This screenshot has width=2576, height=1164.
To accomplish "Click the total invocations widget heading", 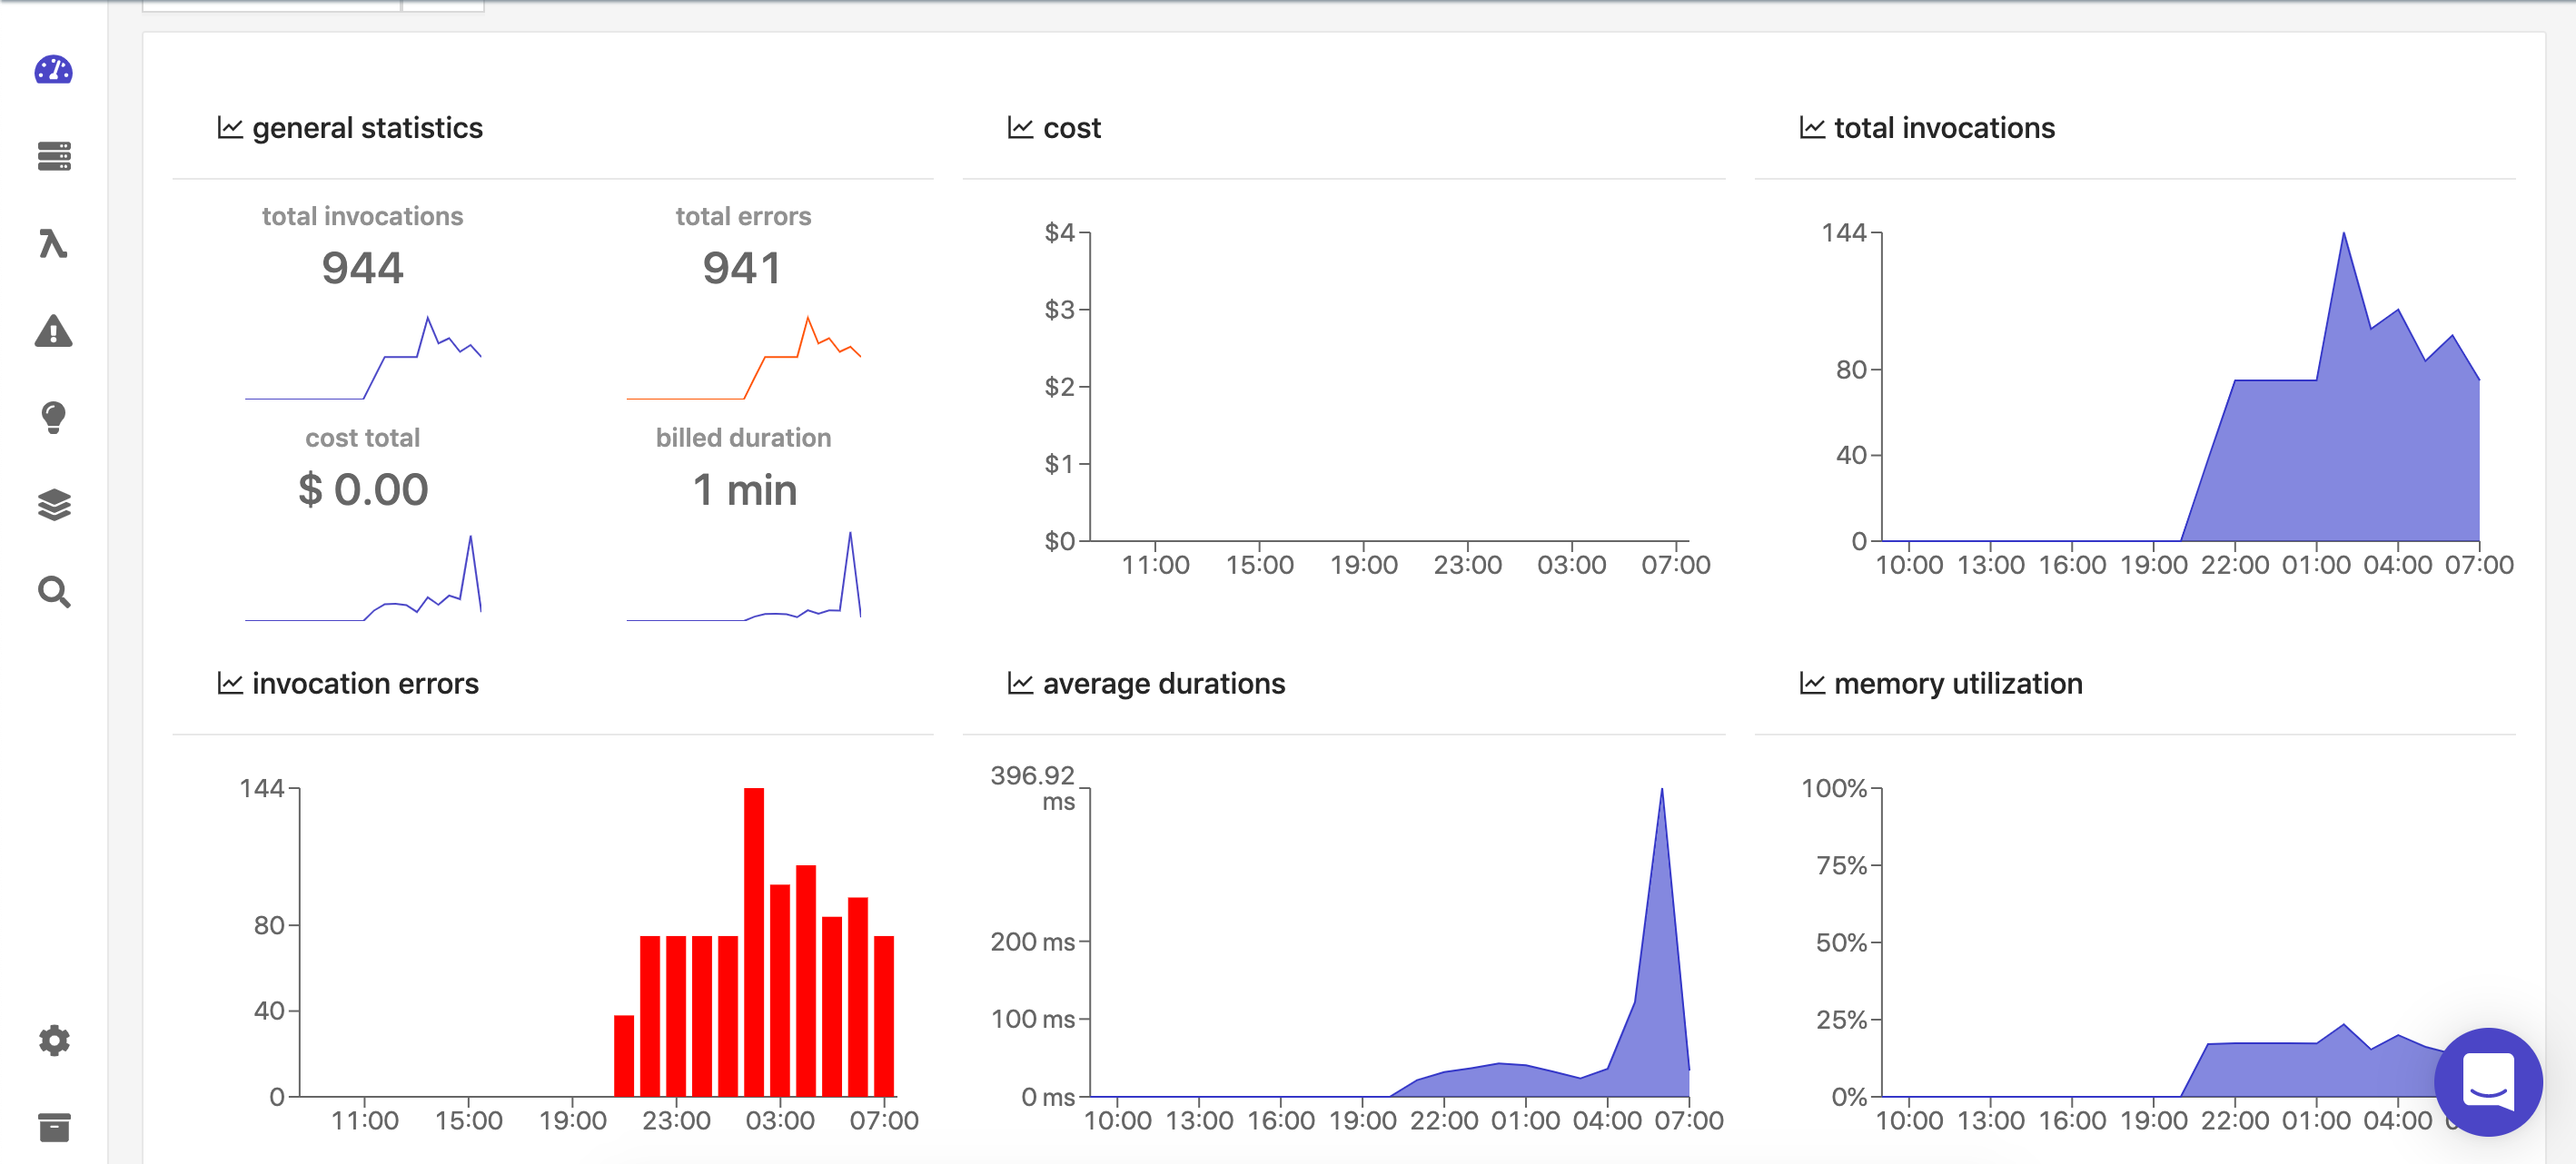I will [1944, 128].
